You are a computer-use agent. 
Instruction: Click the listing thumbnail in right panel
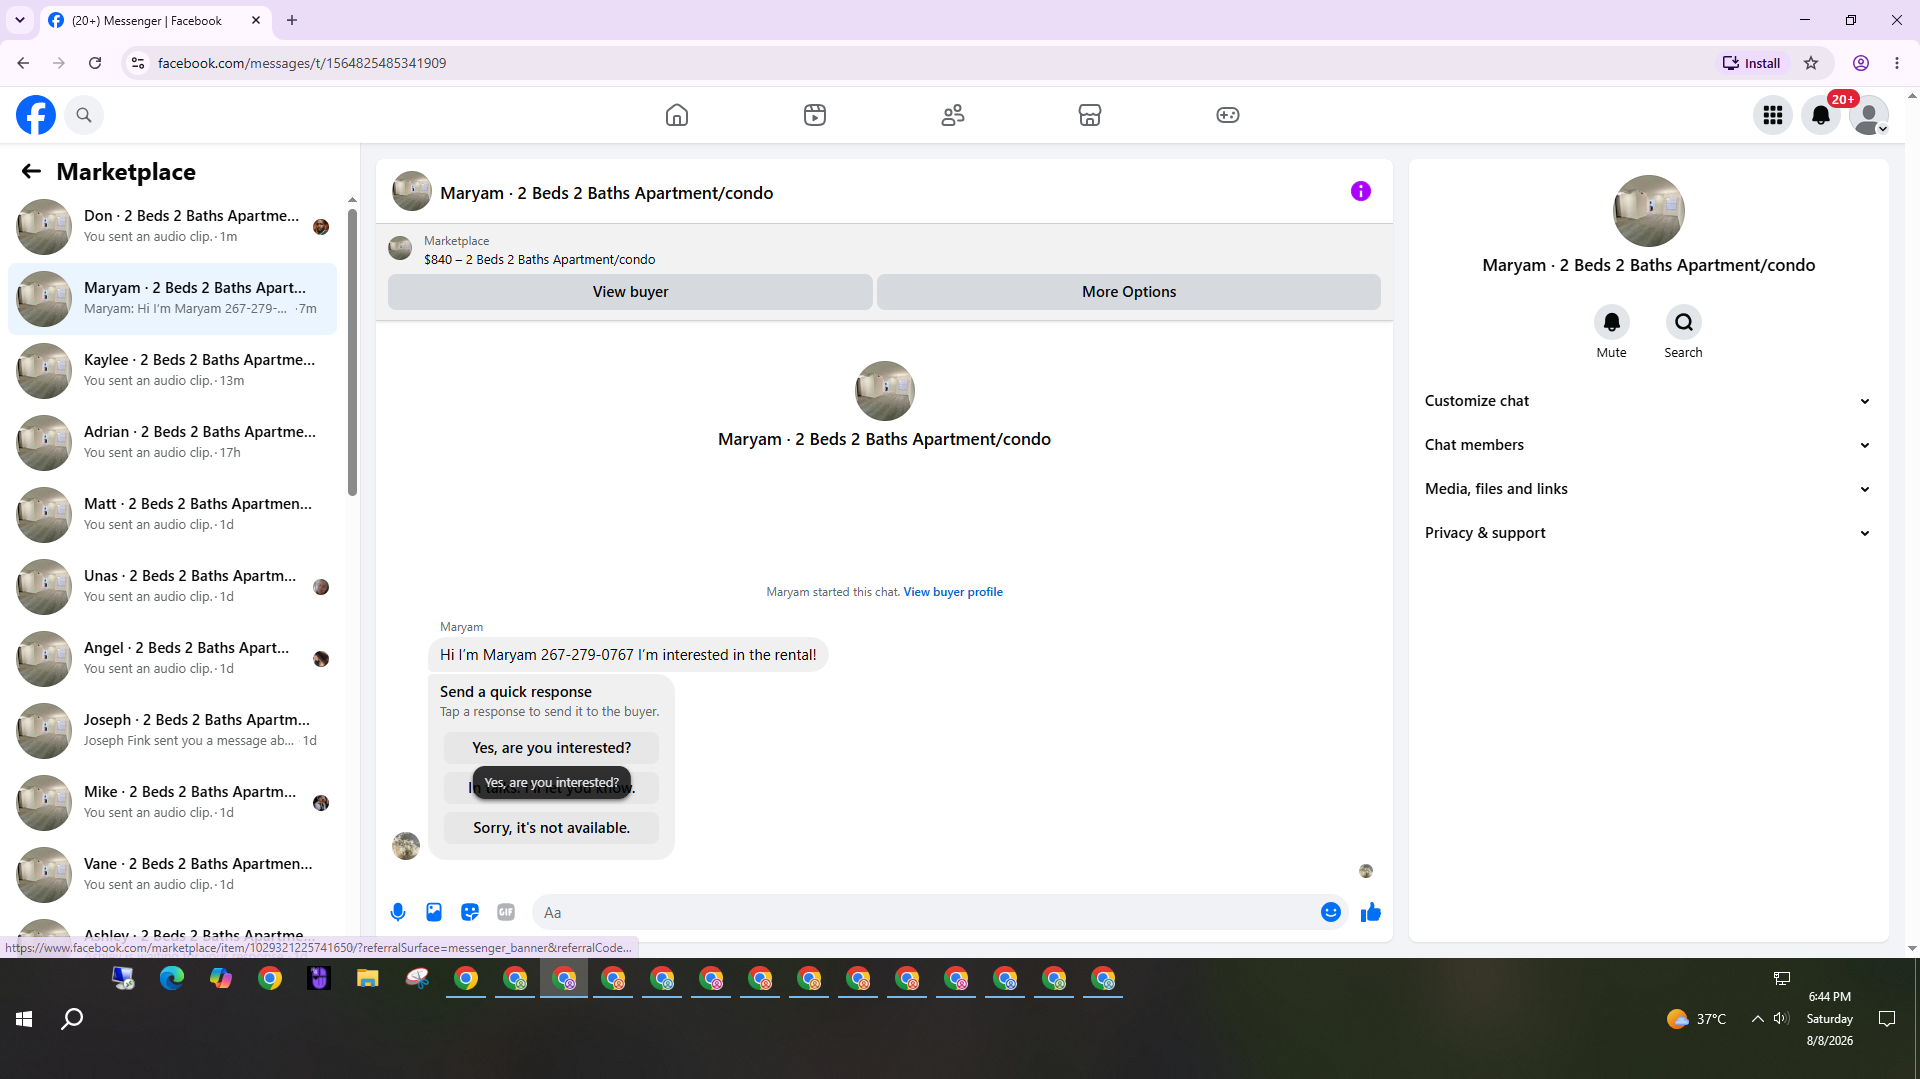tap(1648, 211)
